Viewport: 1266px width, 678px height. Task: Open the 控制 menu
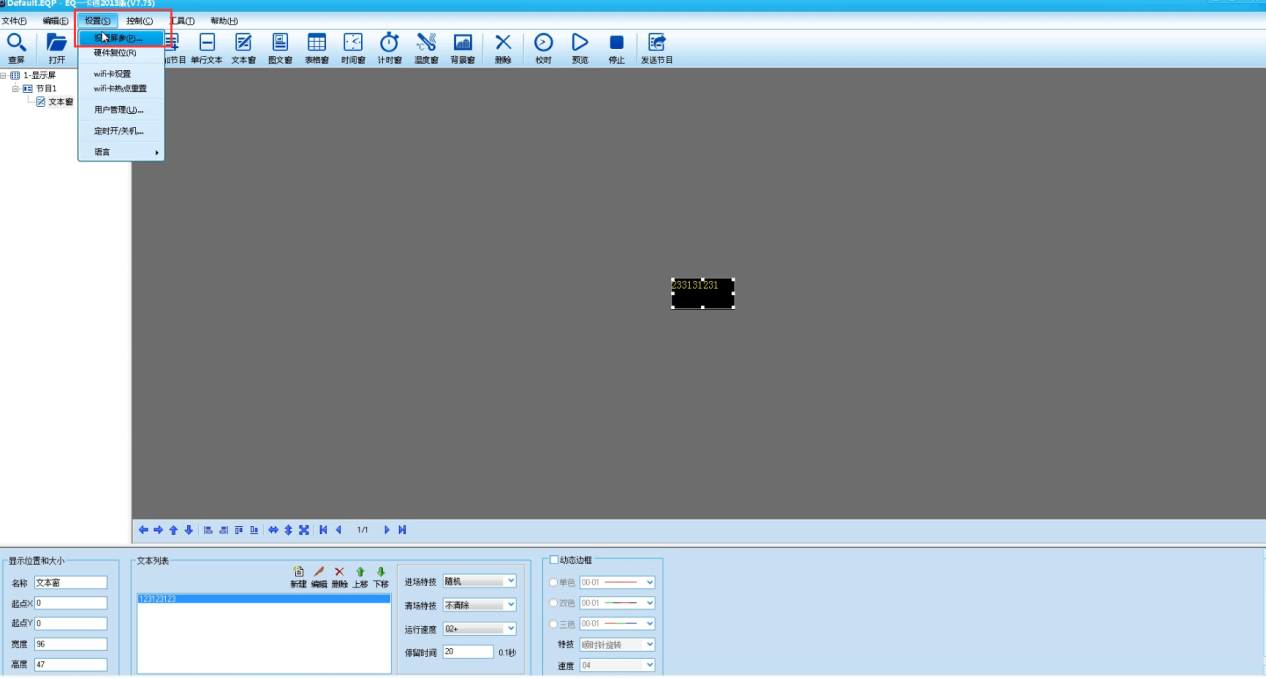coord(140,21)
